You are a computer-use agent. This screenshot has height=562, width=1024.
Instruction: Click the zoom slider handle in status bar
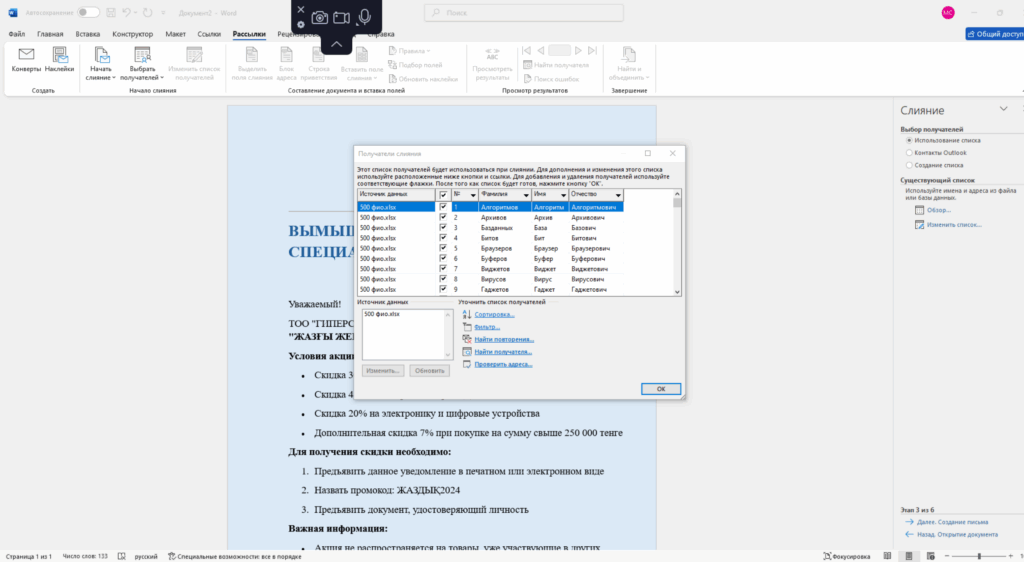(x=979, y=556)
